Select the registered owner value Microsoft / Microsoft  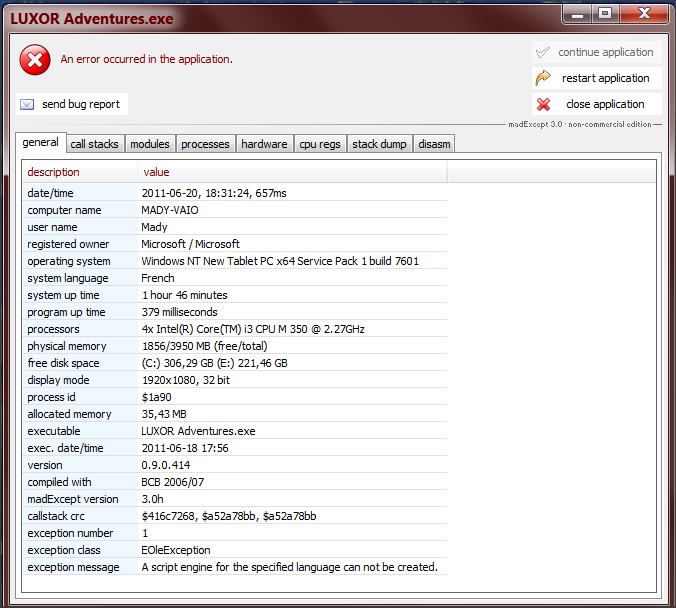tap(190, 244)
